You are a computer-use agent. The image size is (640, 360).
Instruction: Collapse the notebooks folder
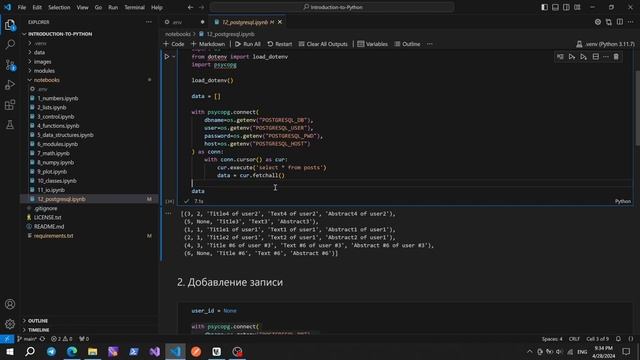point(47,80)
